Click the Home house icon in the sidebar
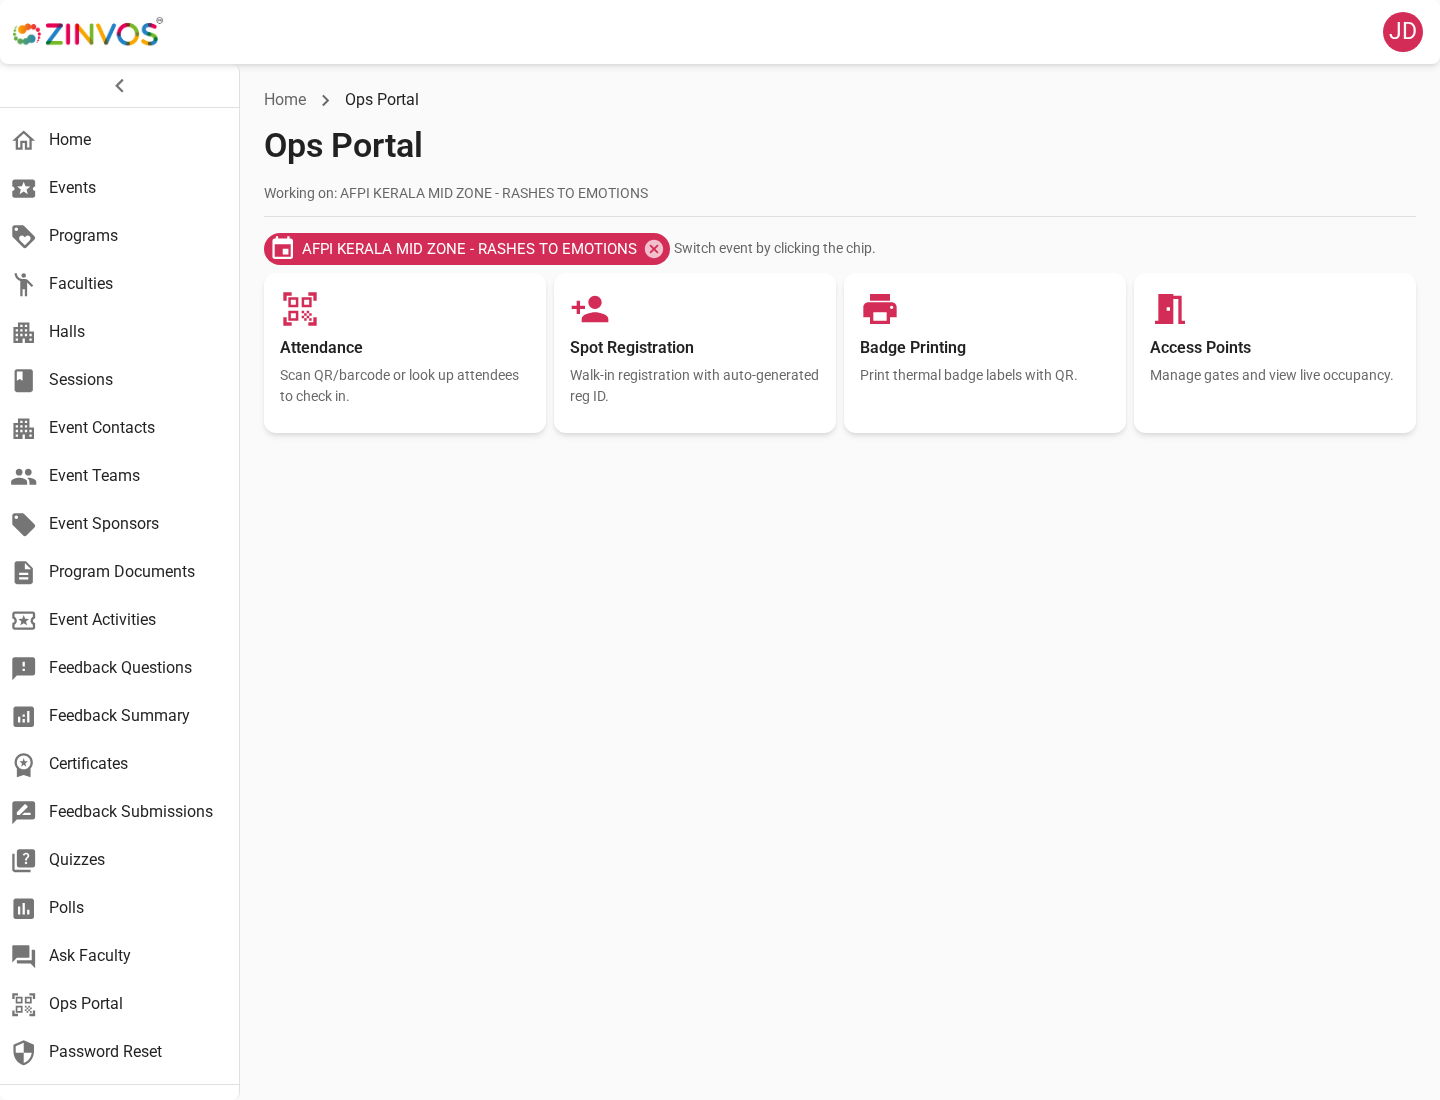The image size is (1440, 1100). 24,140
